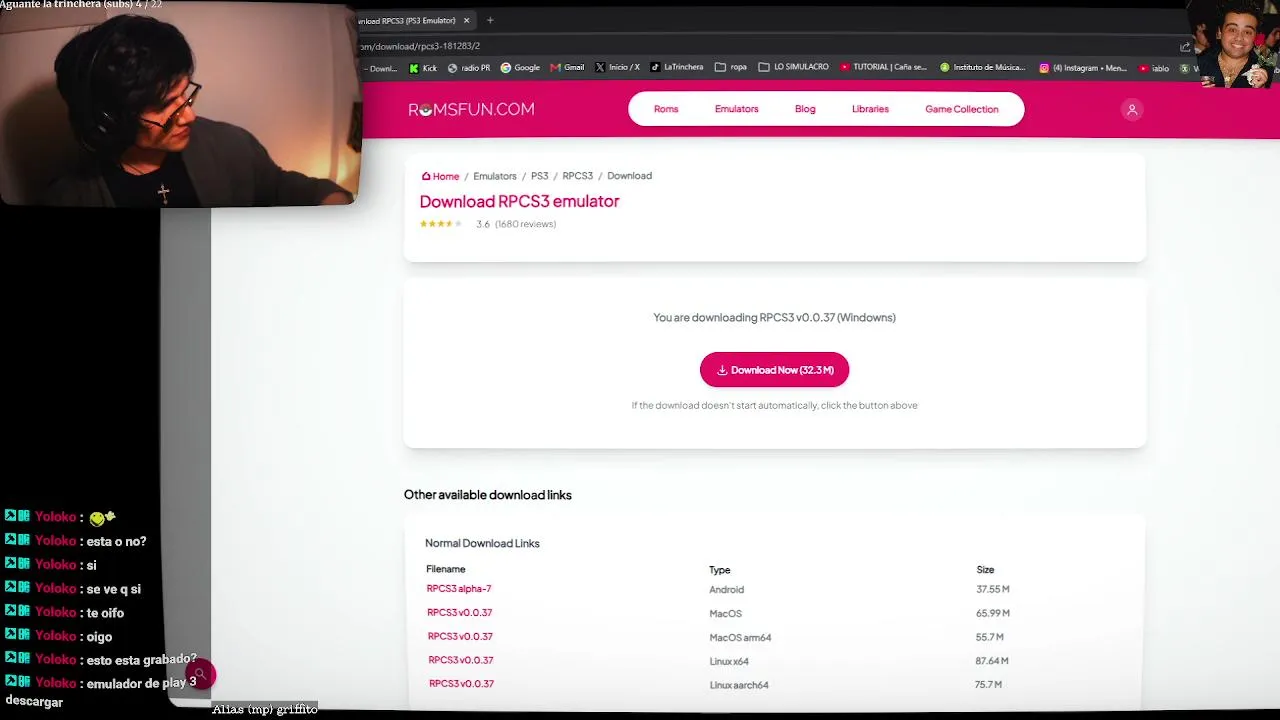Viewport: 1280px width, 720px height.
Task: Open the Instagram bookmark
Action: pyautogui.click(x=1083, y=68)
